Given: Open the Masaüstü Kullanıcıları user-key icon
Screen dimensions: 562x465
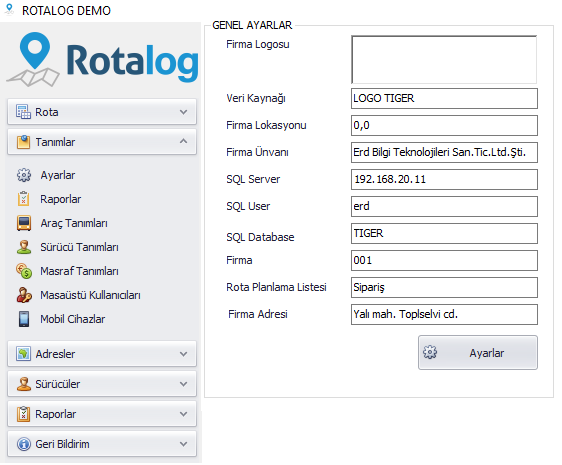Looking at the screenshot, I should [x=24, y=295].
